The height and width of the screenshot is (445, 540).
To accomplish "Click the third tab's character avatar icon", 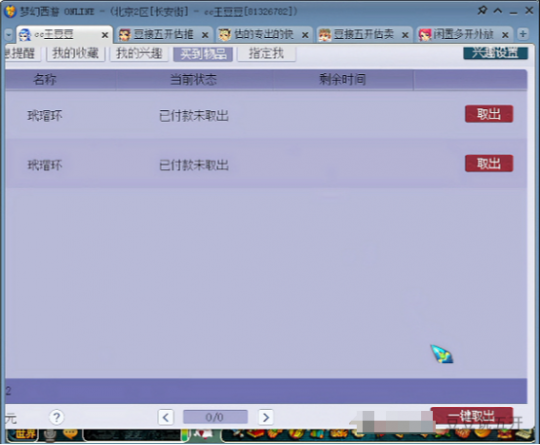I will point(225,34).
